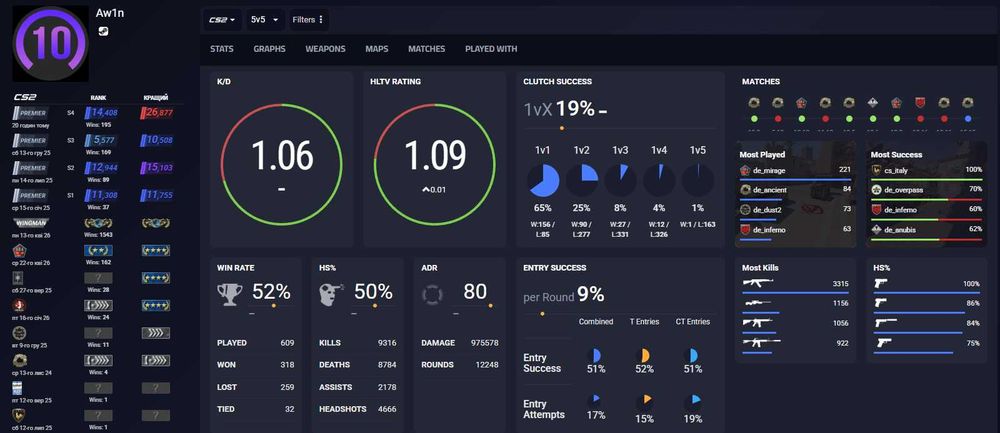The width and height of the screenshot is (1000, 433).
Task: Click the de_mirage map icon in Most Played
Action: 745,170
